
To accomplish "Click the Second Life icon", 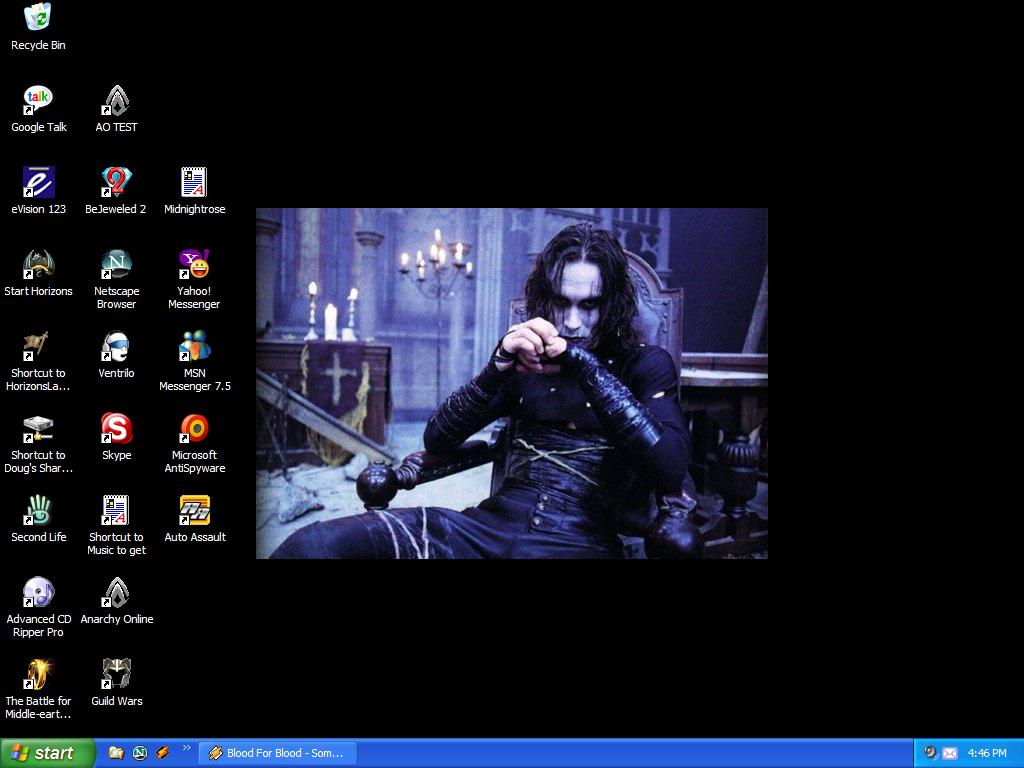I will [38, 510].
